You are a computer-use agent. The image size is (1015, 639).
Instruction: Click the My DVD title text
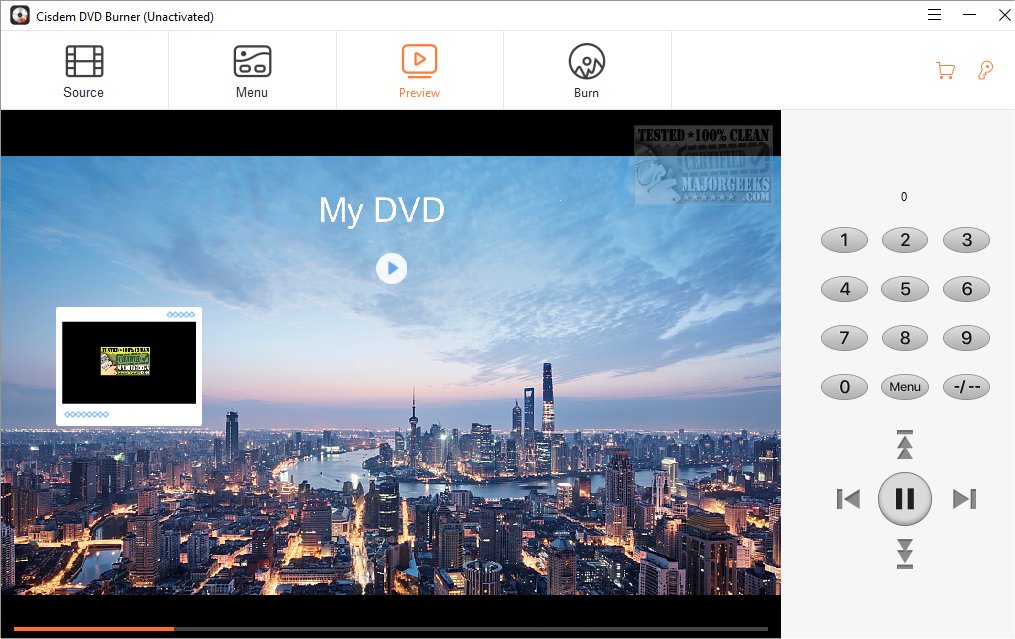382,211
